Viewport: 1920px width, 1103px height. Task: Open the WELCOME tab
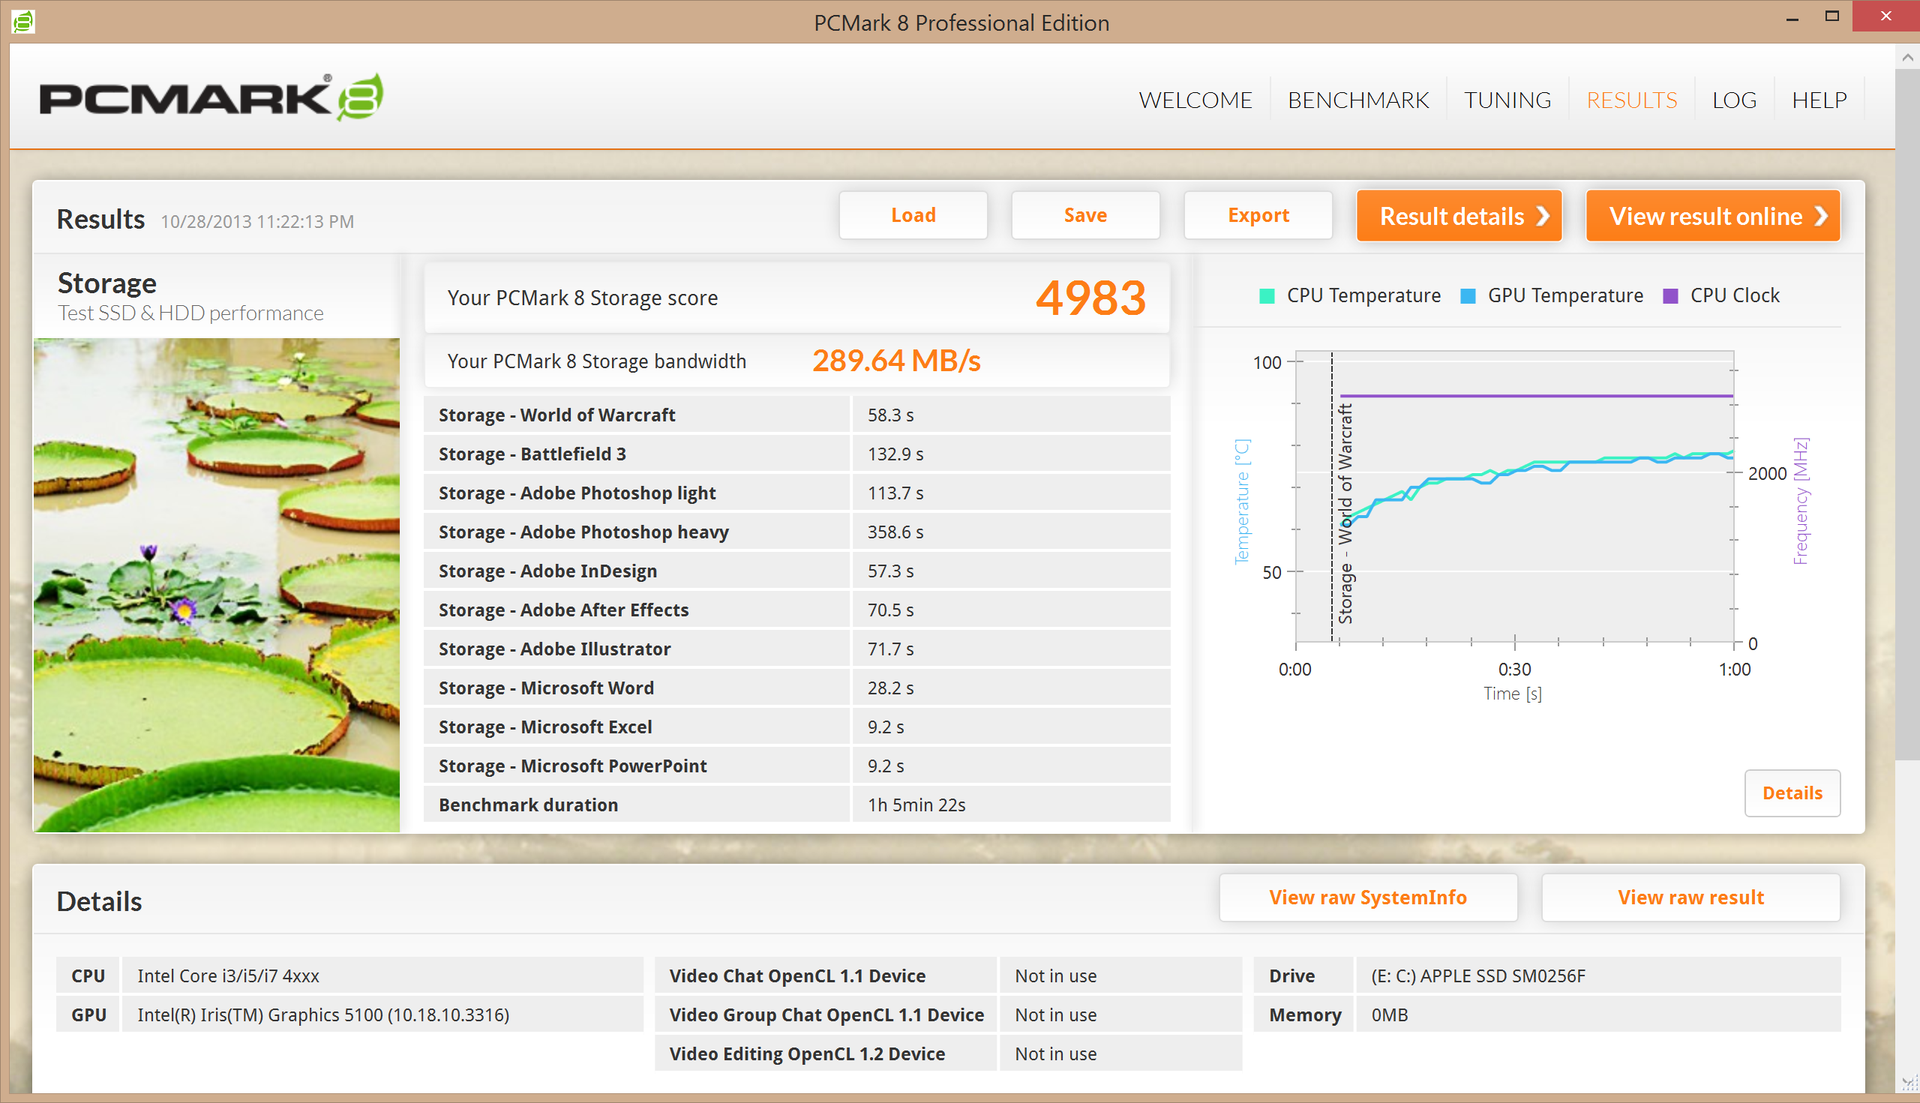(x=1195, y=100)
